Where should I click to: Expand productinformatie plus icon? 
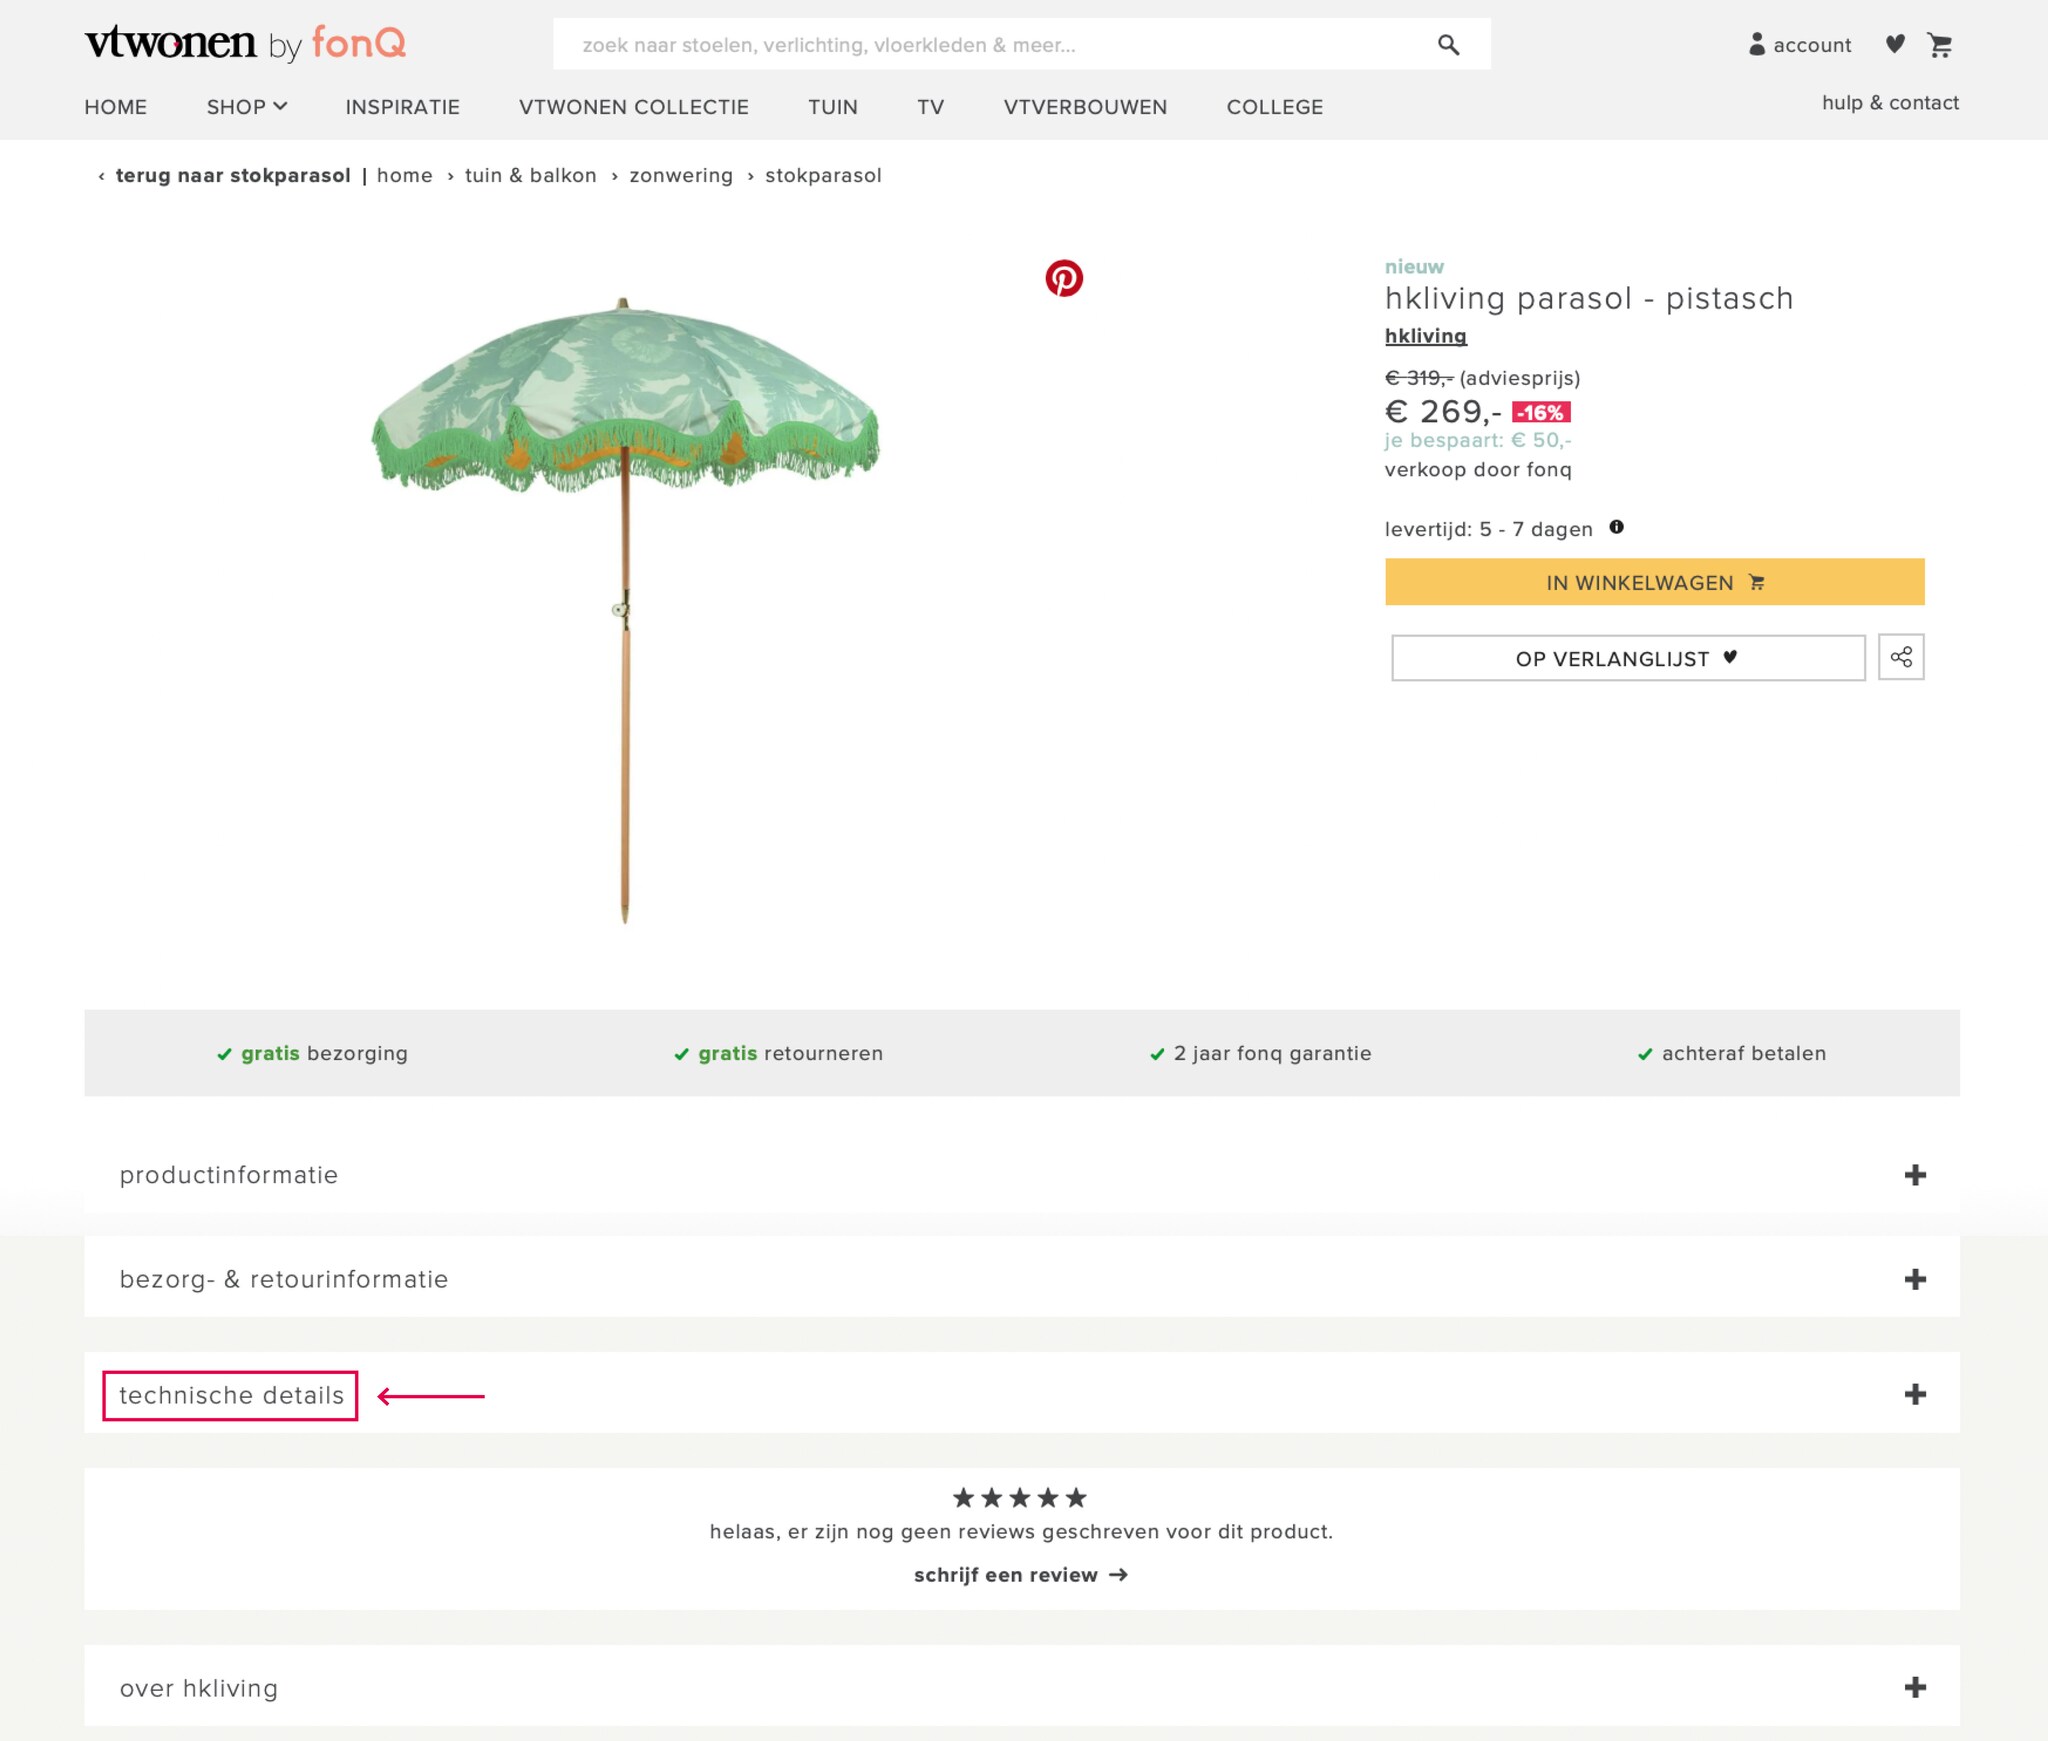(x=1915, y=1175)
